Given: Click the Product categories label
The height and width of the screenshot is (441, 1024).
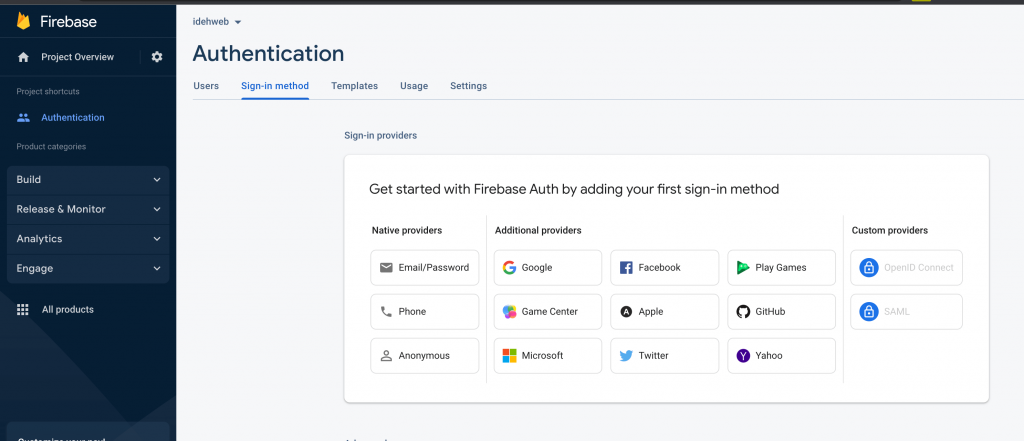Looking at the screenshot, I should tap(51, 146).
